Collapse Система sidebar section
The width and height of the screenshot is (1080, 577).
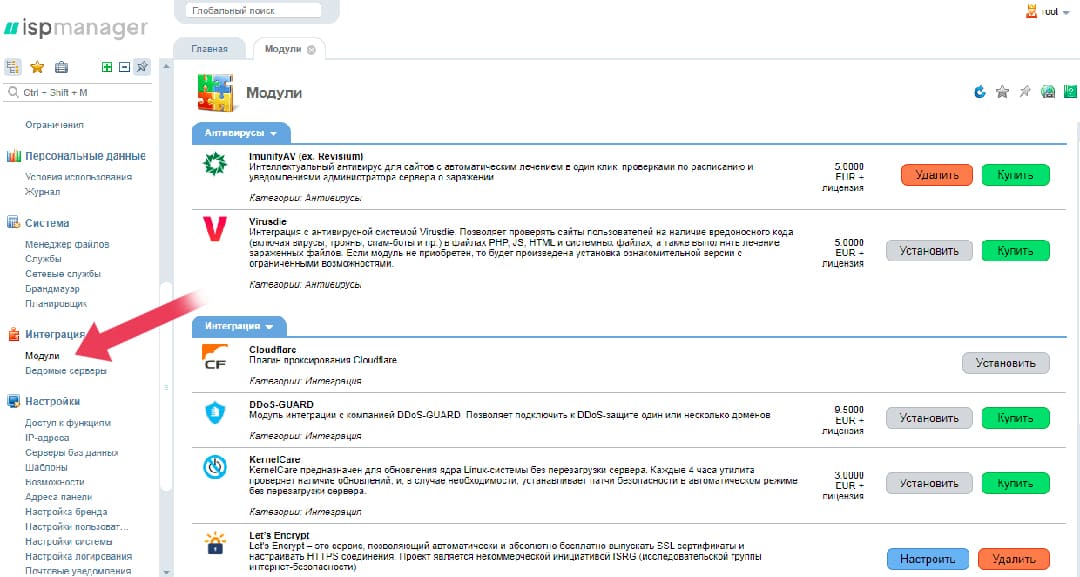[47, 223]
